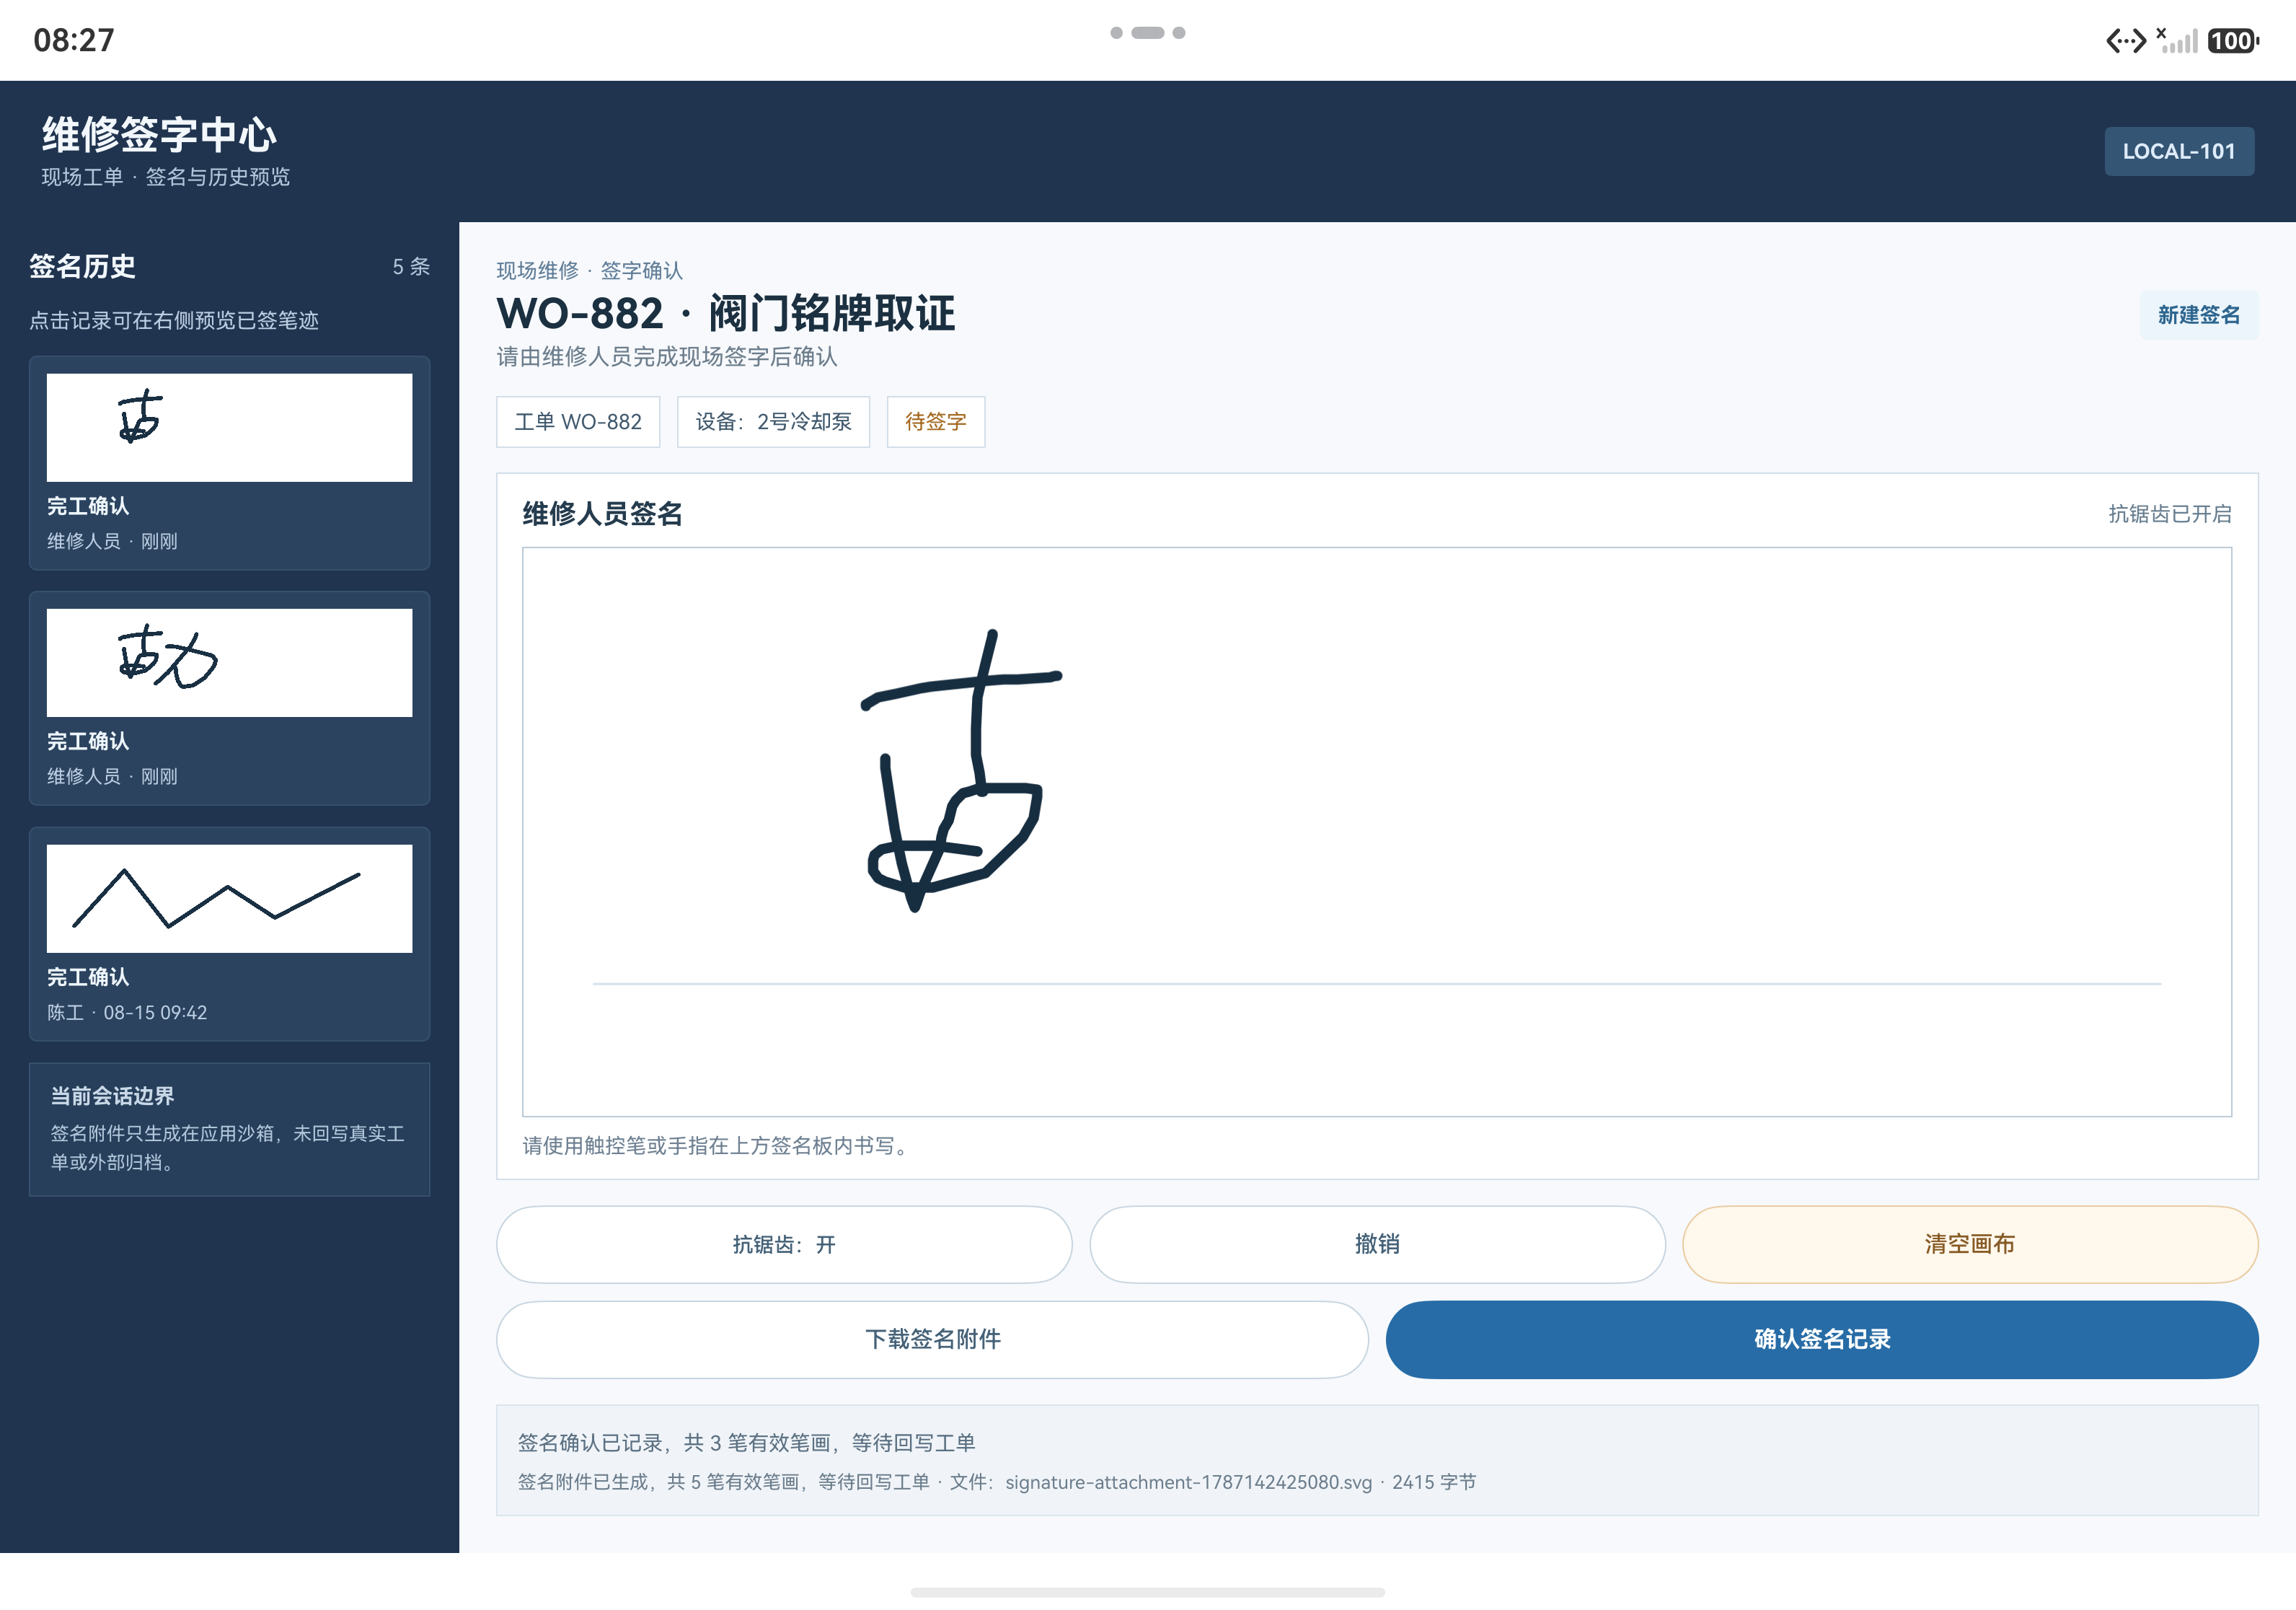Click the LOCAL-101 badge

click(2179, 151)
